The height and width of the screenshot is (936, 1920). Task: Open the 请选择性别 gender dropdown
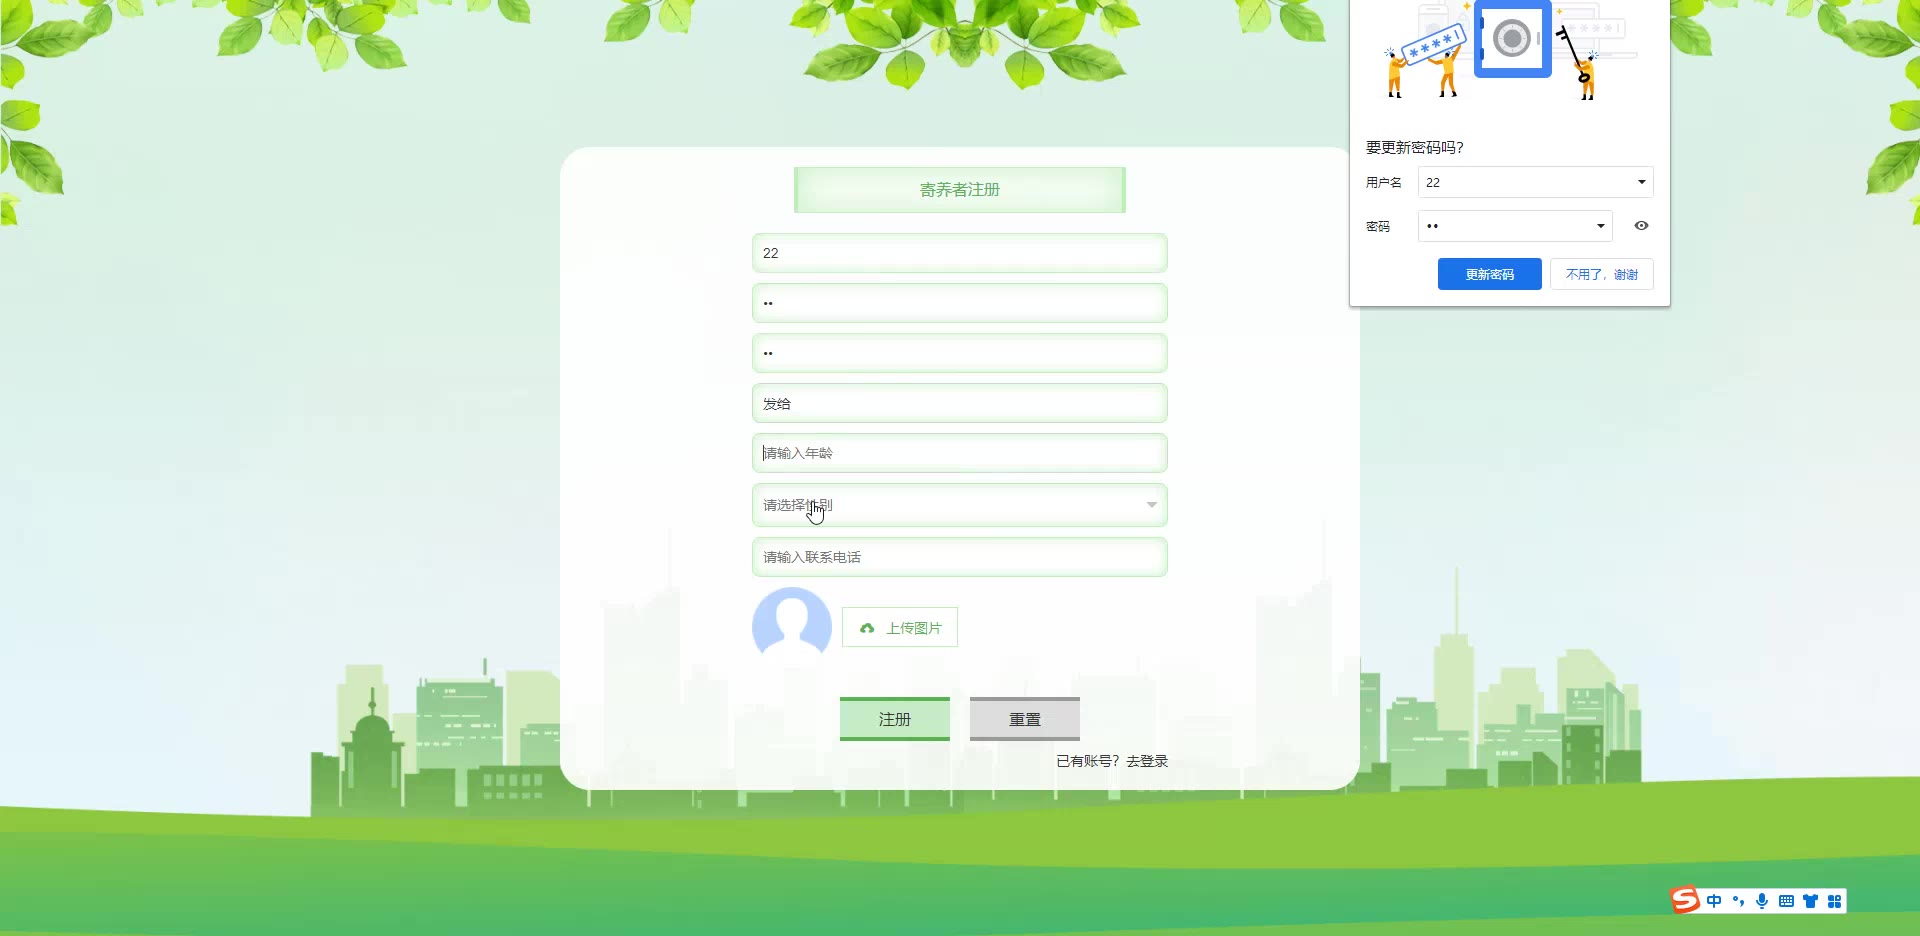tap(959, 505)
